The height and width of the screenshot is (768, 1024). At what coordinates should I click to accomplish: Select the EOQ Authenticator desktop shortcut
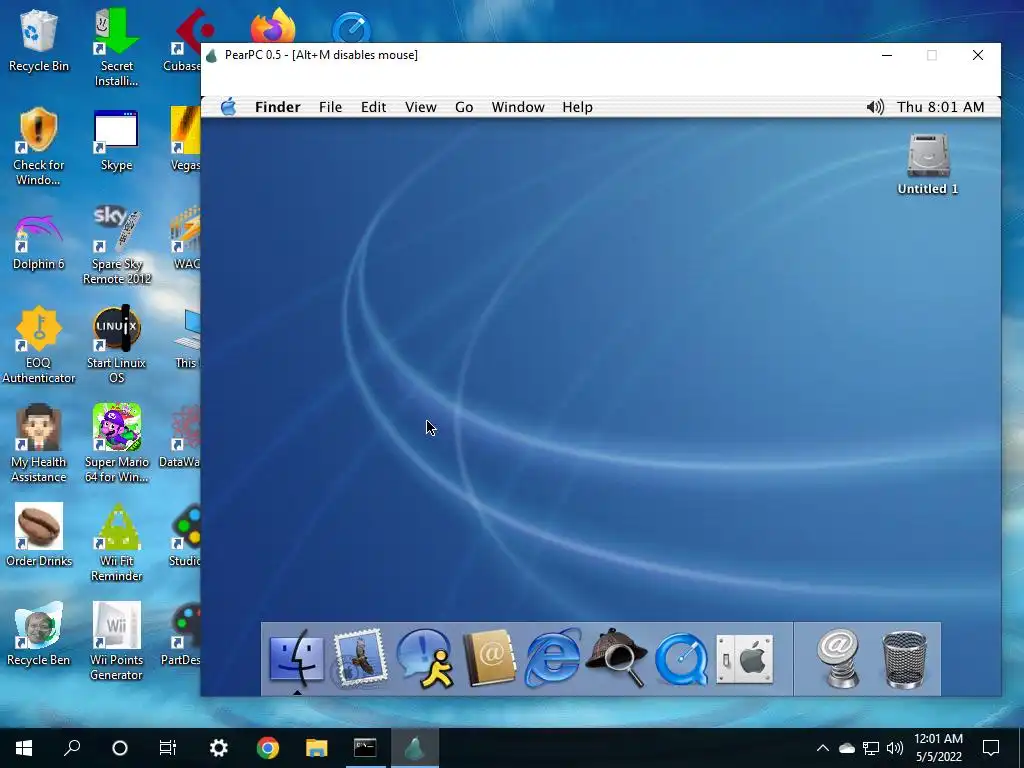(39, 345)
